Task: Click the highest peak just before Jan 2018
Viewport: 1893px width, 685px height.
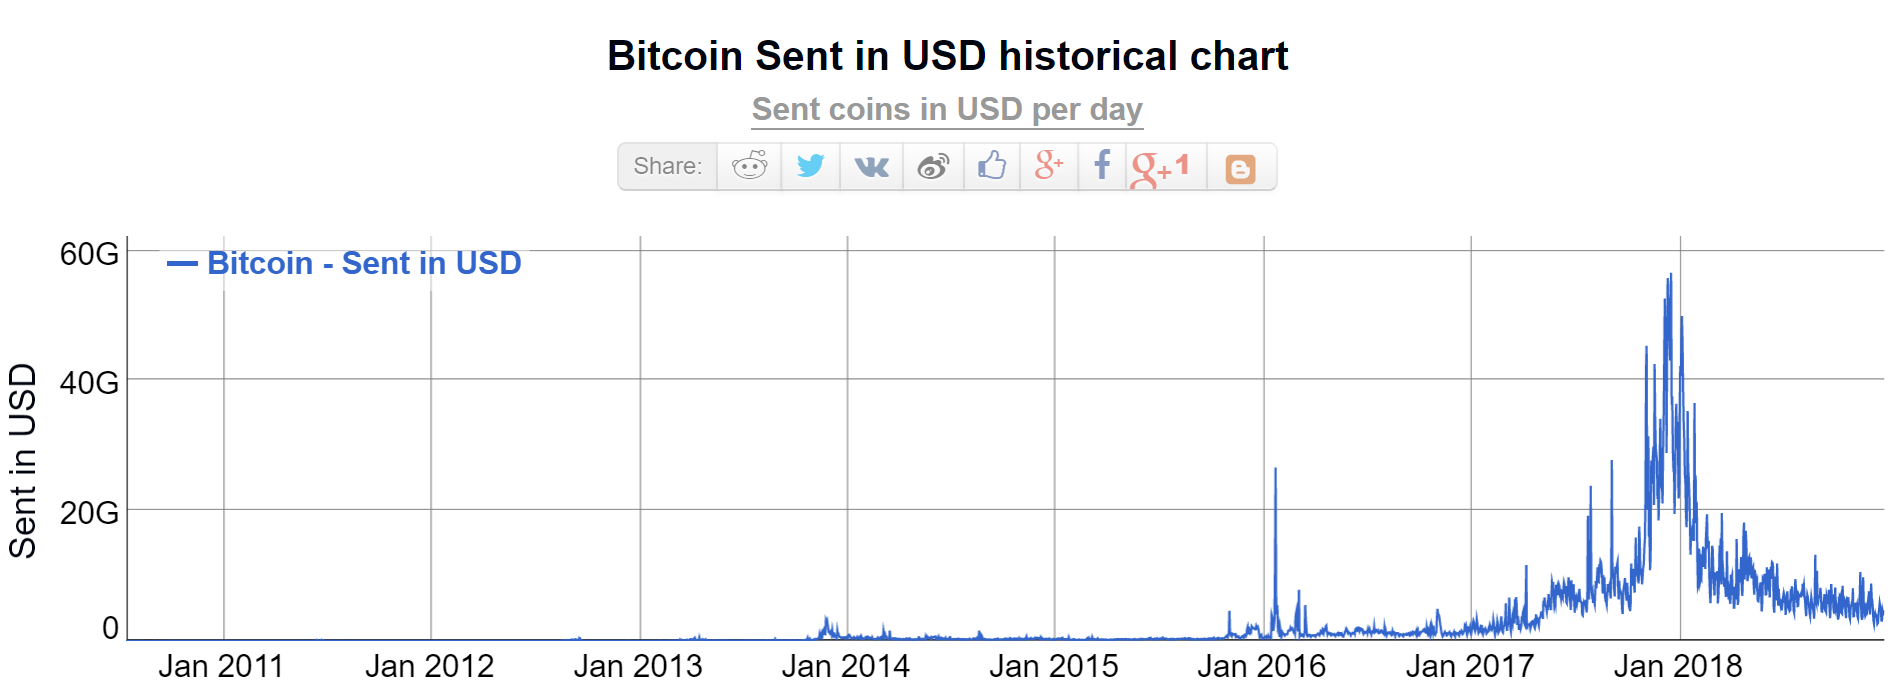Action: pos(1669,277)
